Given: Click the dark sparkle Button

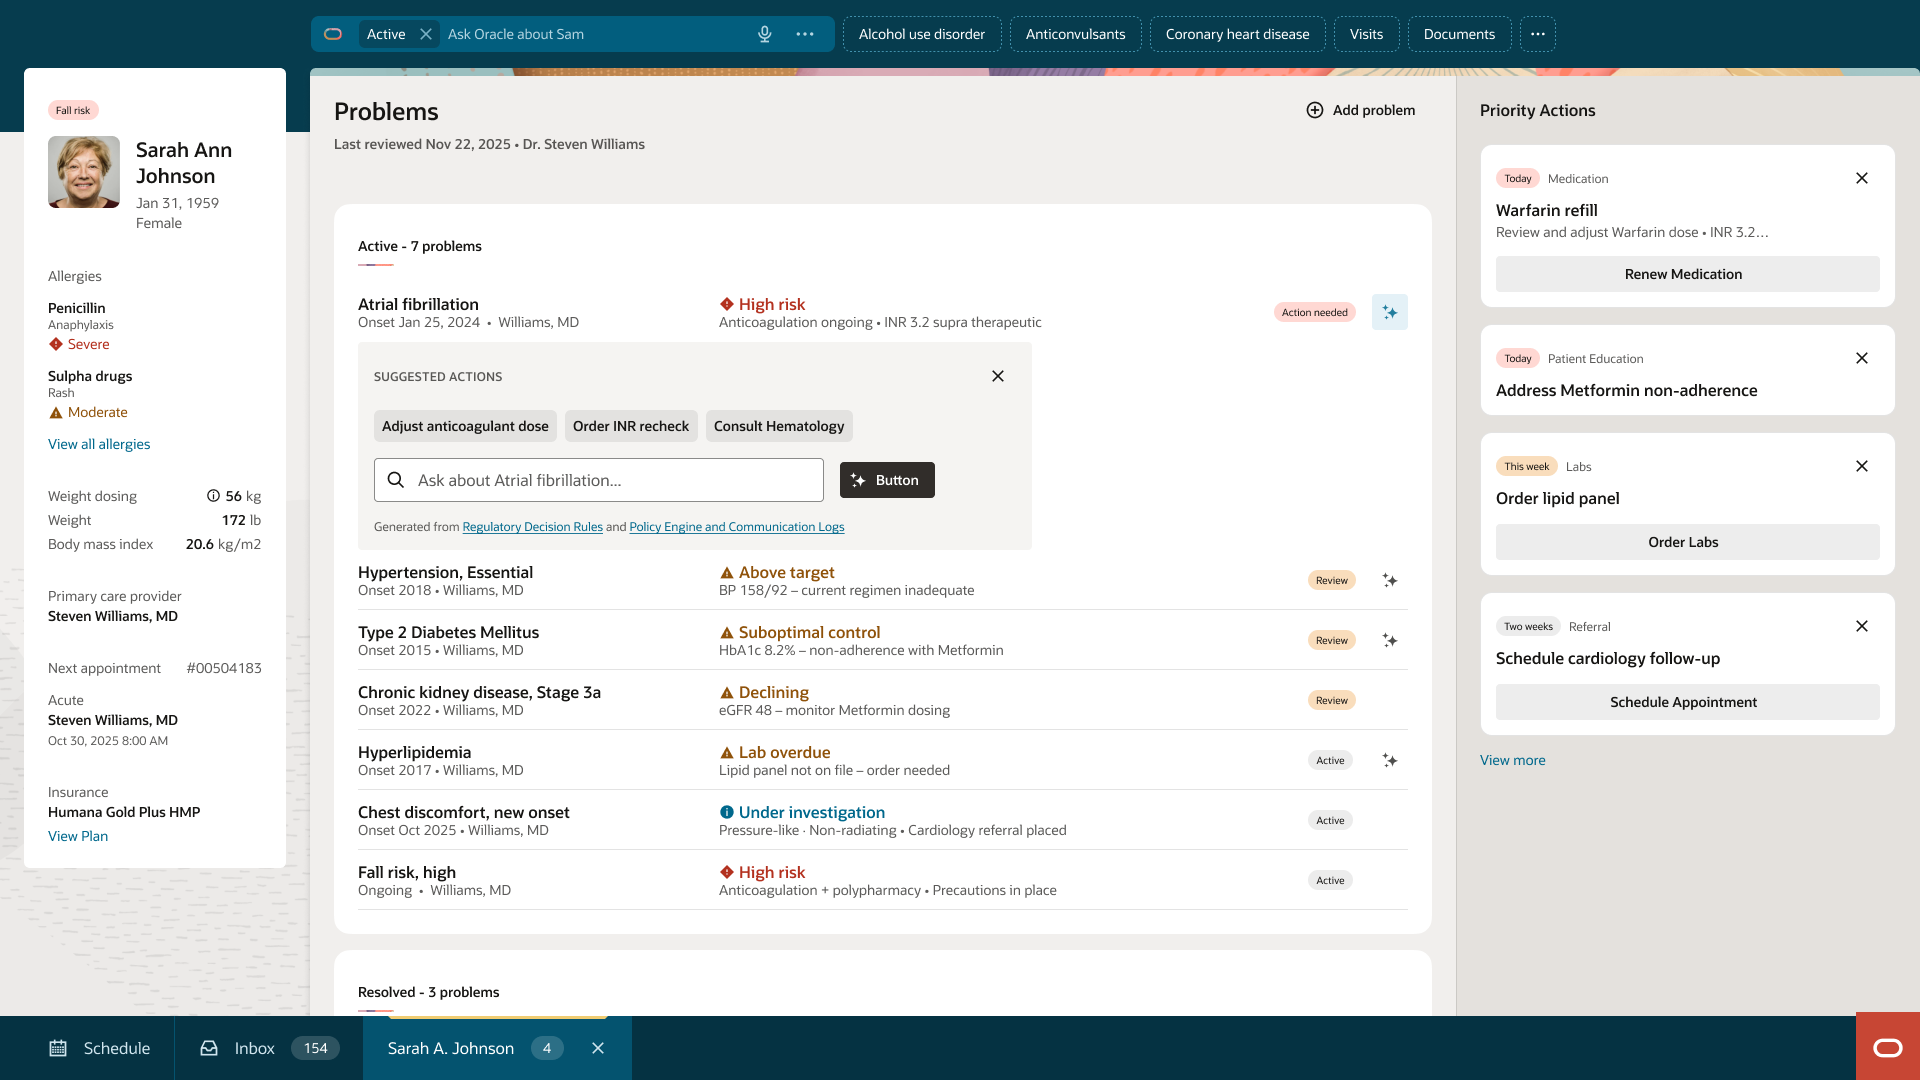Looking at the screenshot, I should coord(887,480).
